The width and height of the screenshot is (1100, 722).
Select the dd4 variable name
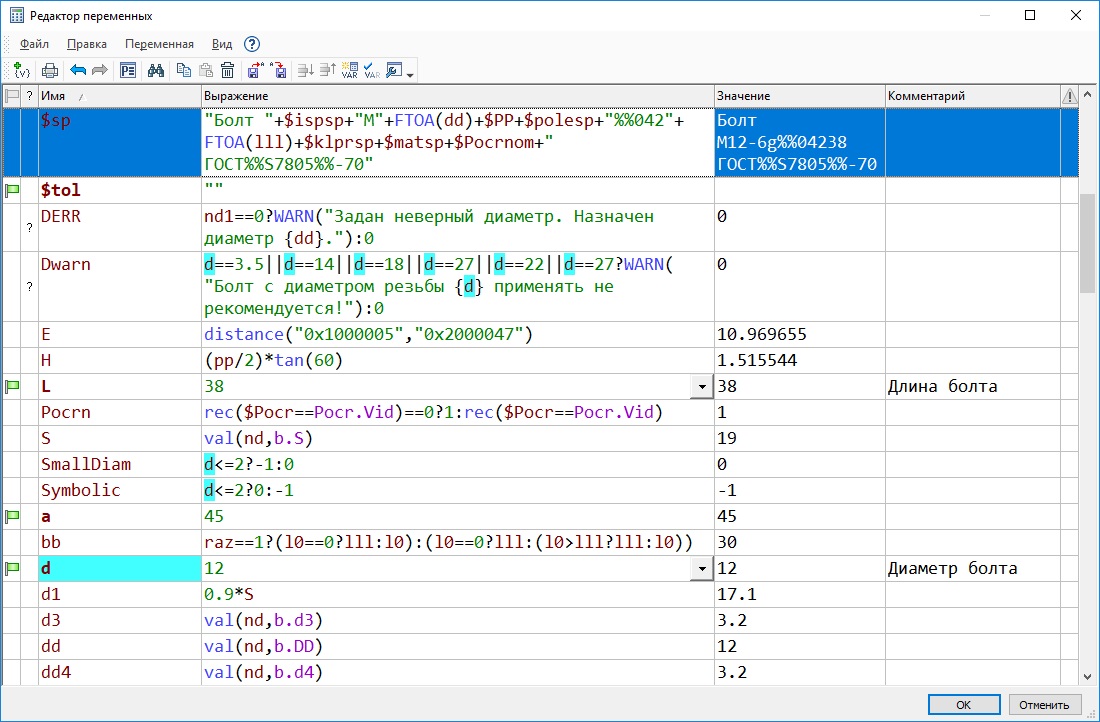(56, 672)
